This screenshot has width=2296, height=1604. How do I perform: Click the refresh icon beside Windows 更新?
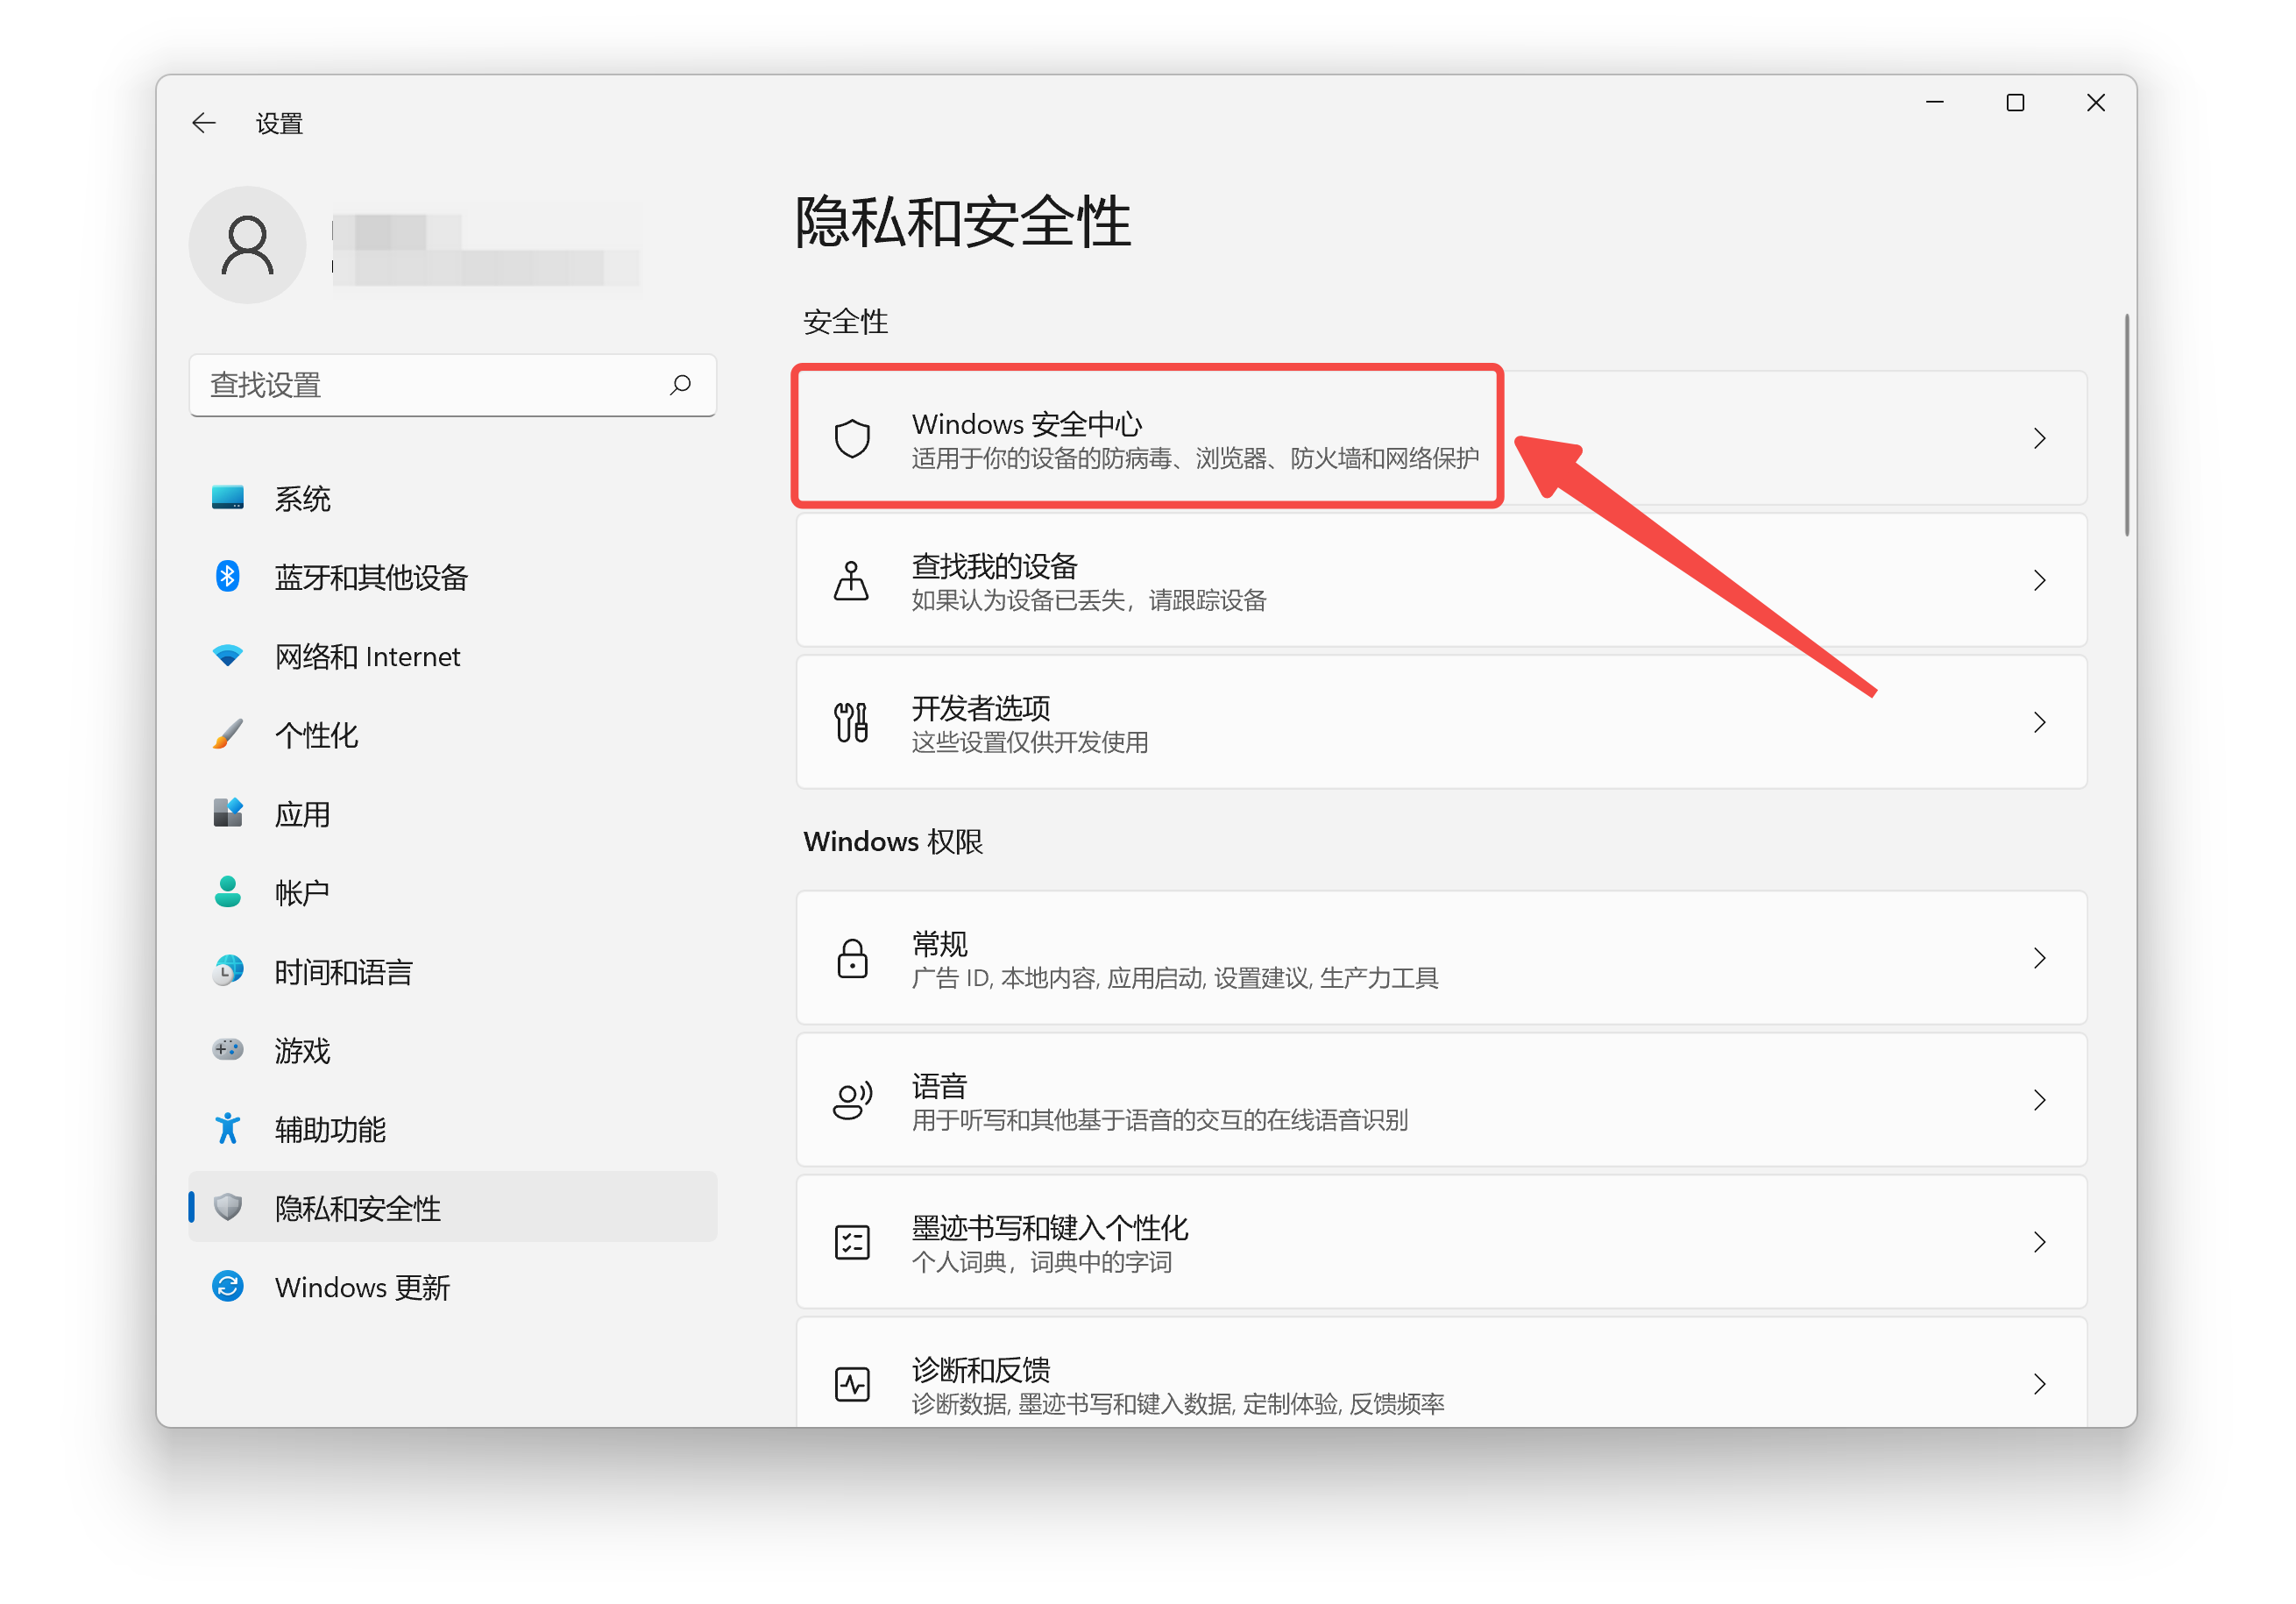coord(228,1286)
